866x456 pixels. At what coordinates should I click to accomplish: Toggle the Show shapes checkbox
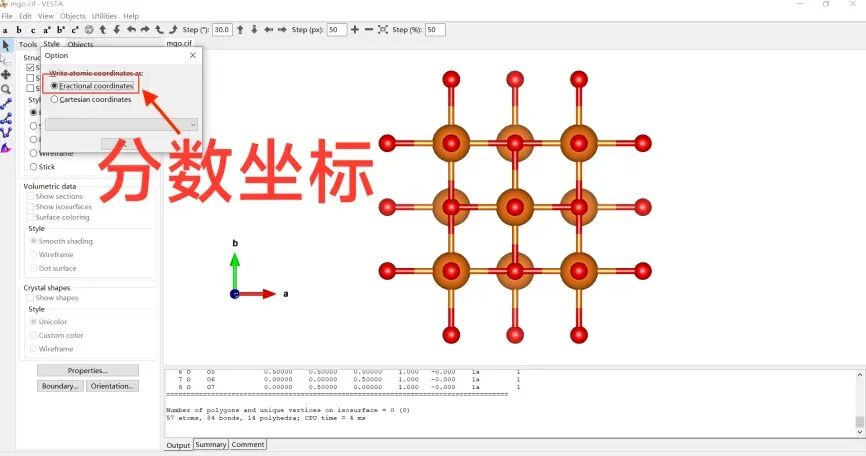coord(52,298)
